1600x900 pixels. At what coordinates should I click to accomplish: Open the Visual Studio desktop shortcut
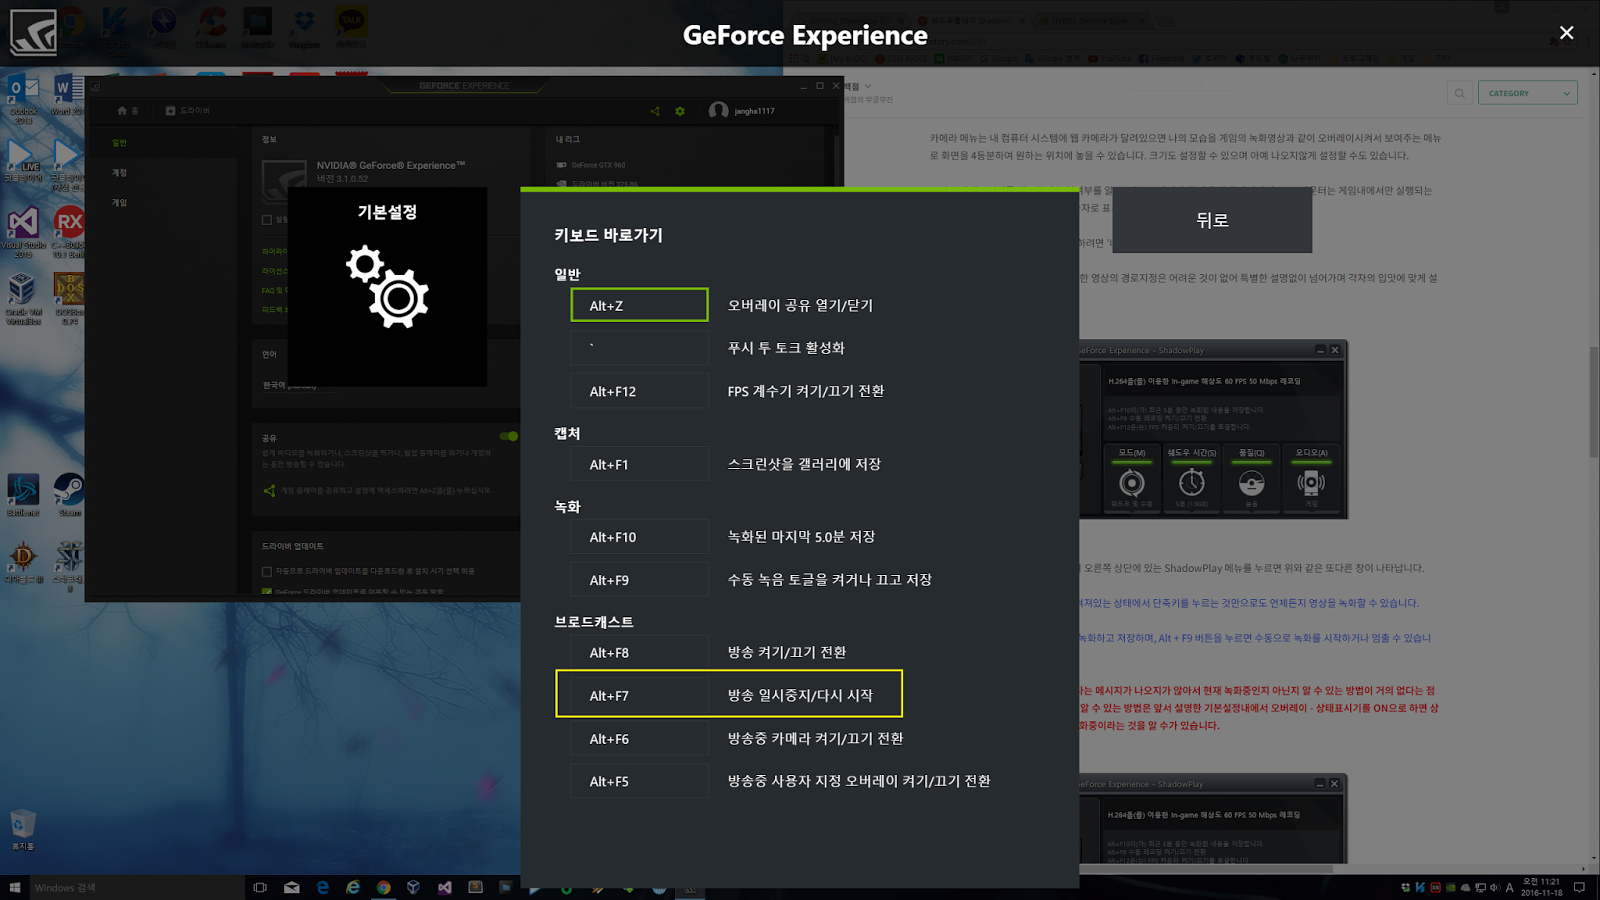click(23, 233)
